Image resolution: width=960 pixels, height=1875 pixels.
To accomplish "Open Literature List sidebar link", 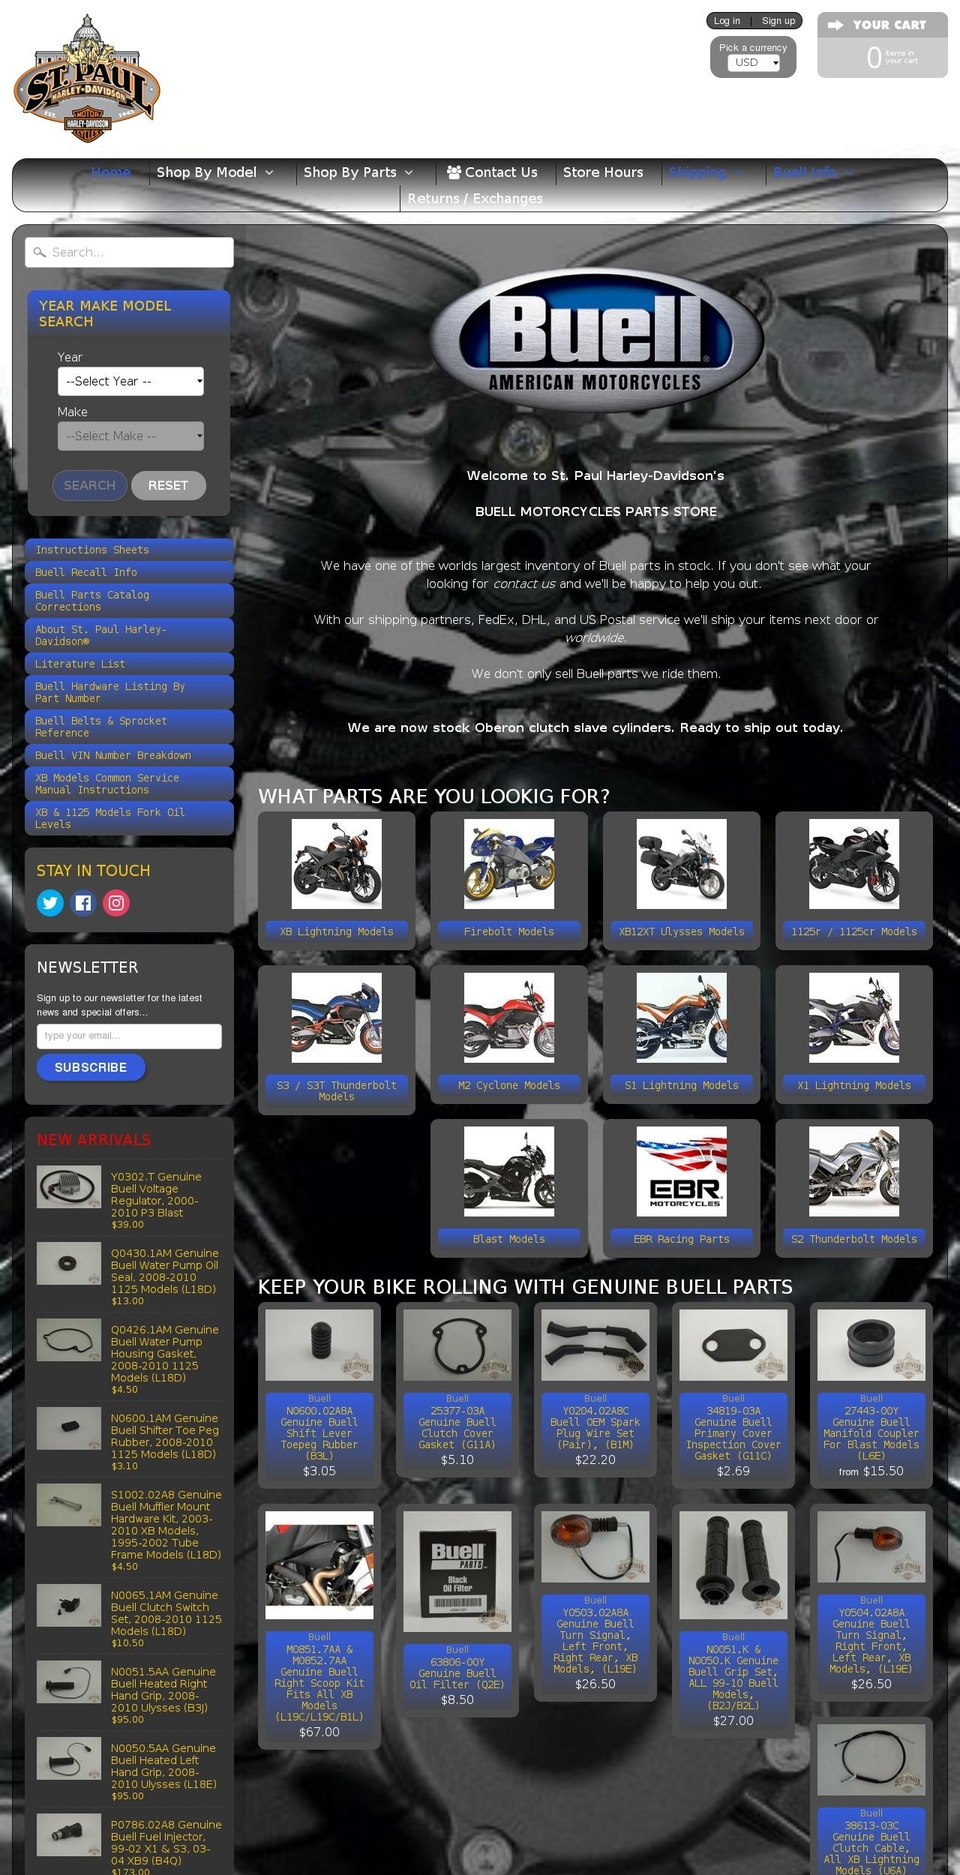I will click(x=129, y=664).
